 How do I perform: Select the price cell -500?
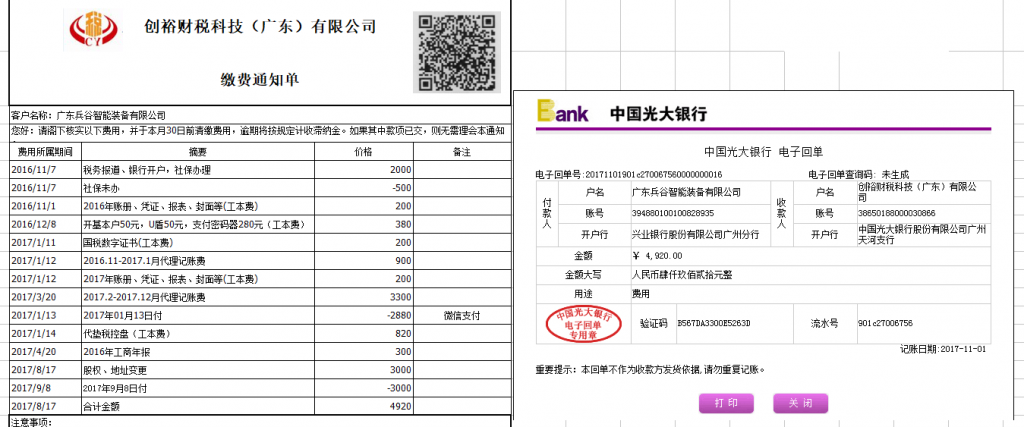364,188
